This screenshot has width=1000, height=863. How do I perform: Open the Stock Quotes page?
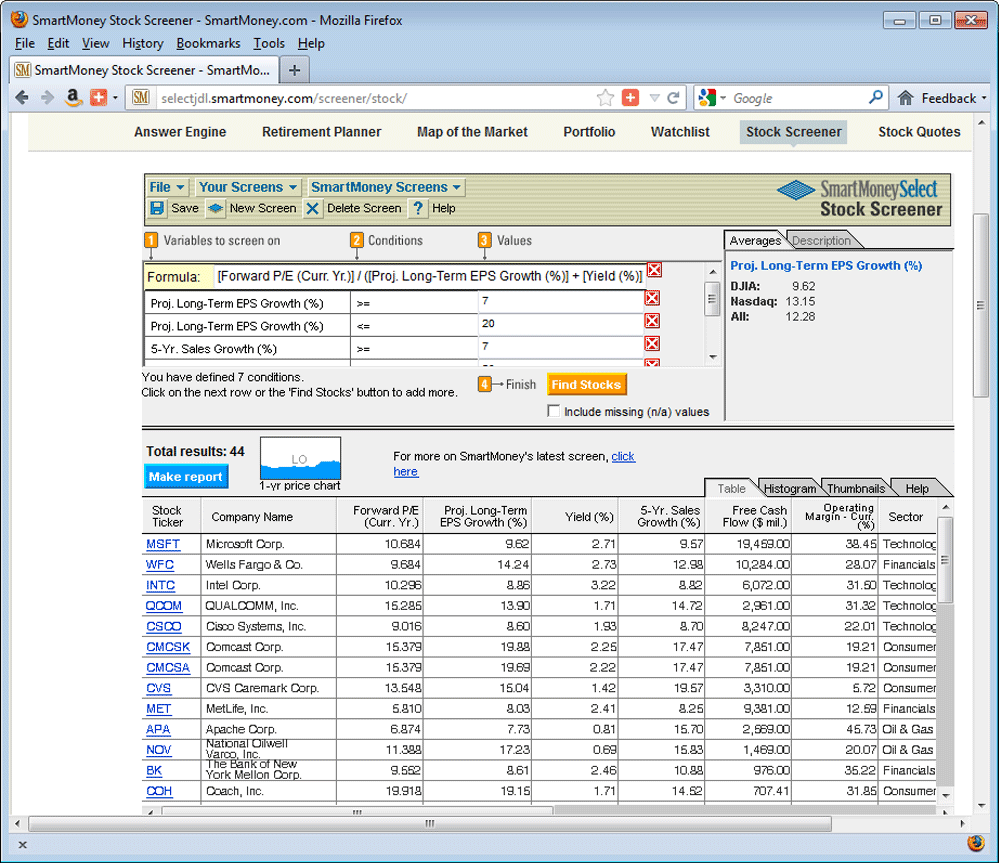click(919, 132)
